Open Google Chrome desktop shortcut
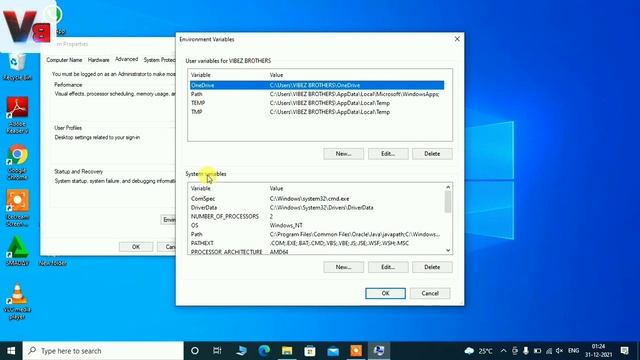The width and height of the screenshot is (640, 360). tap(17, 162)
